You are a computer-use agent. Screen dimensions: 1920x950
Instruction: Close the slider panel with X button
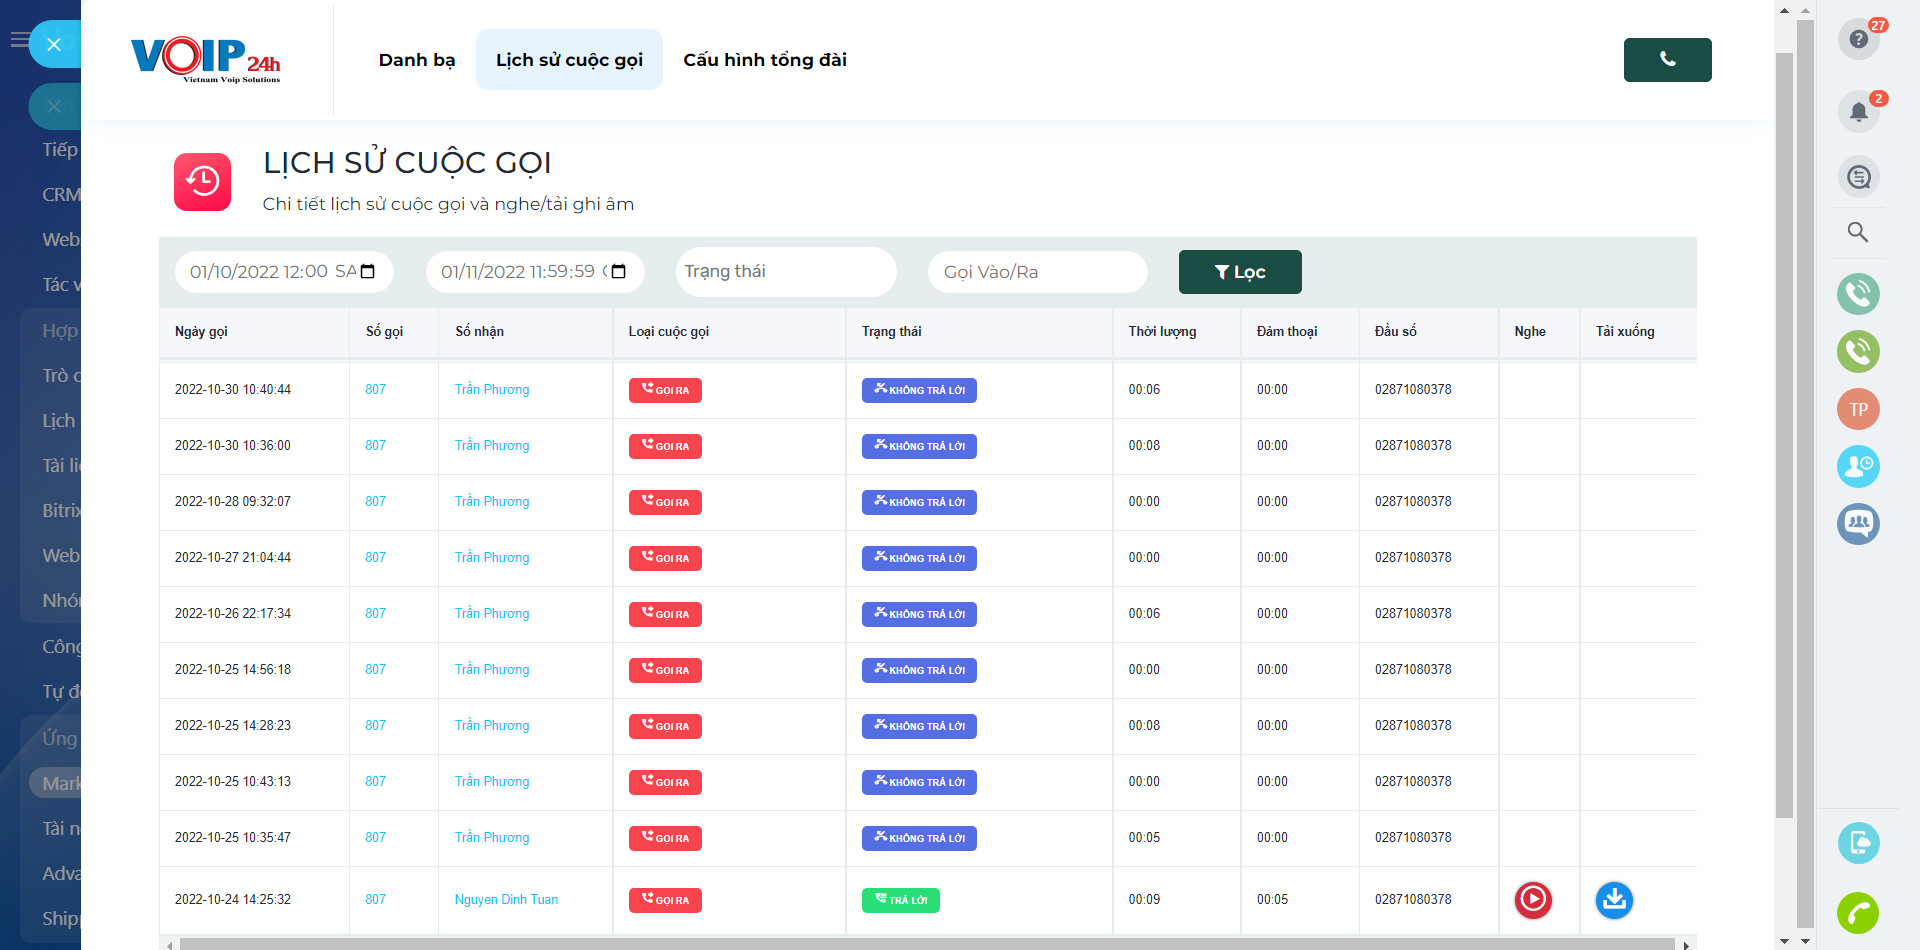coord(54,44)
